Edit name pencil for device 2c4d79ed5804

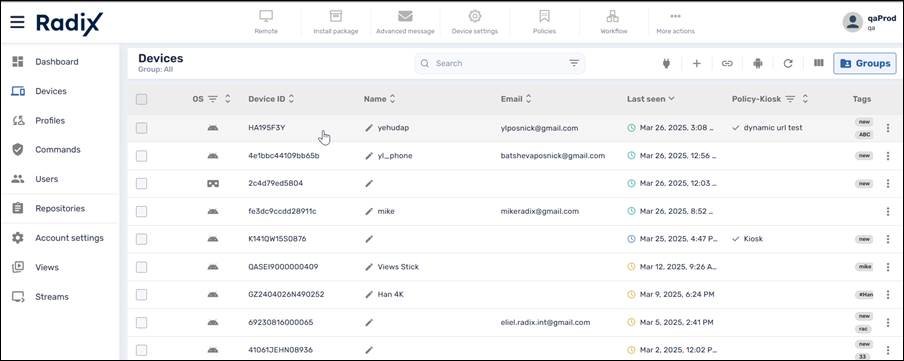click(369, 183)
